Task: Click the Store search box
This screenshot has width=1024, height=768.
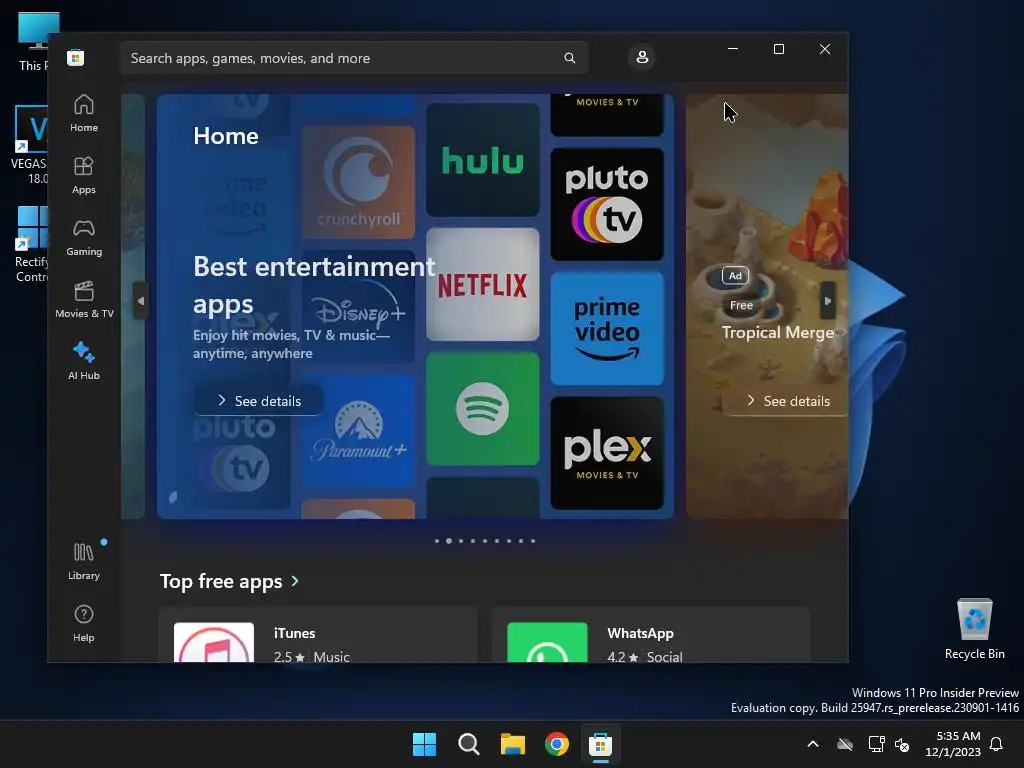Action: [354, 58]
